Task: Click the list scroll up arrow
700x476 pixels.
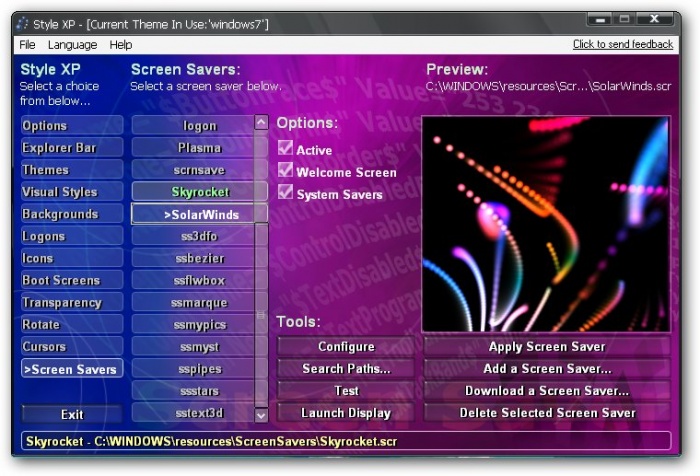Action: tap(261, 122)
